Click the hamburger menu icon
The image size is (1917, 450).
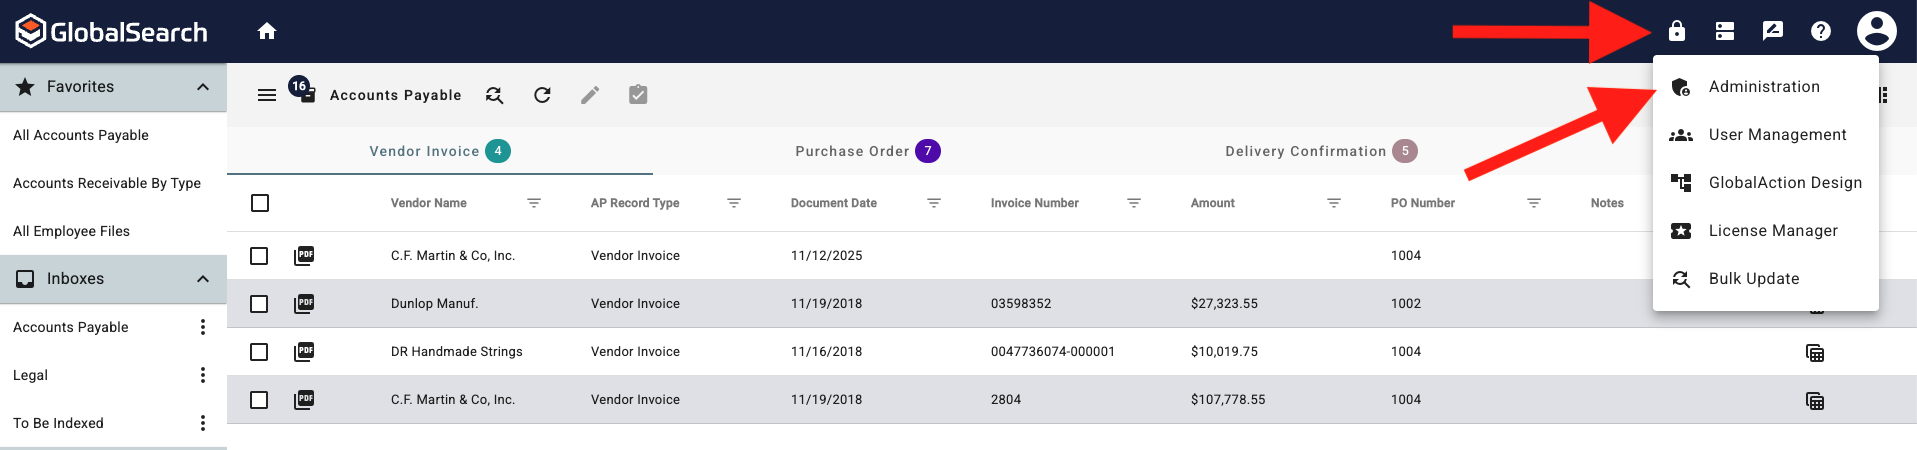[267, 95]
